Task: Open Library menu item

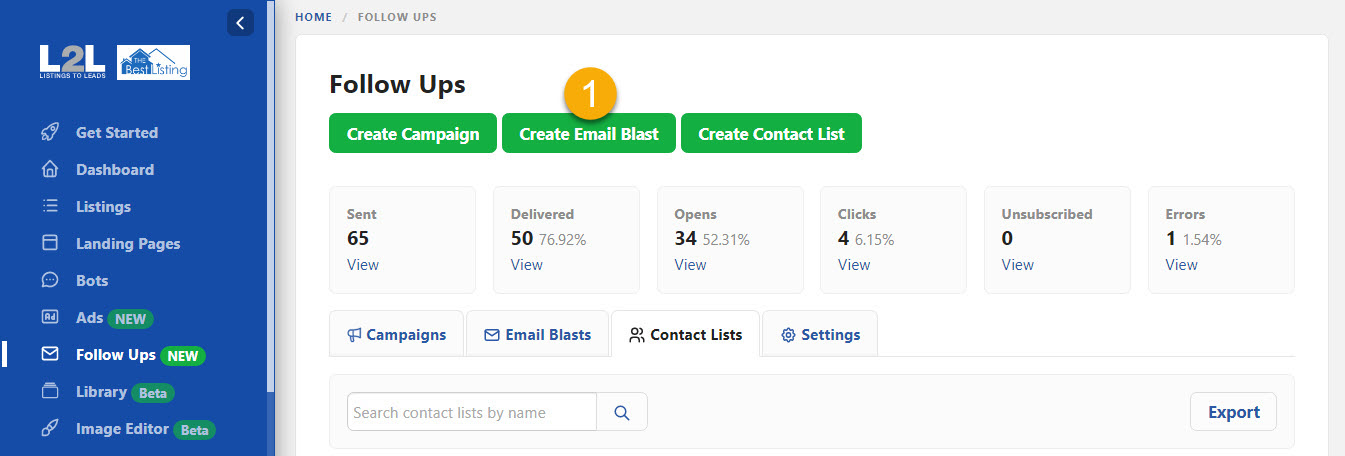Action: [x=101, y=391]
